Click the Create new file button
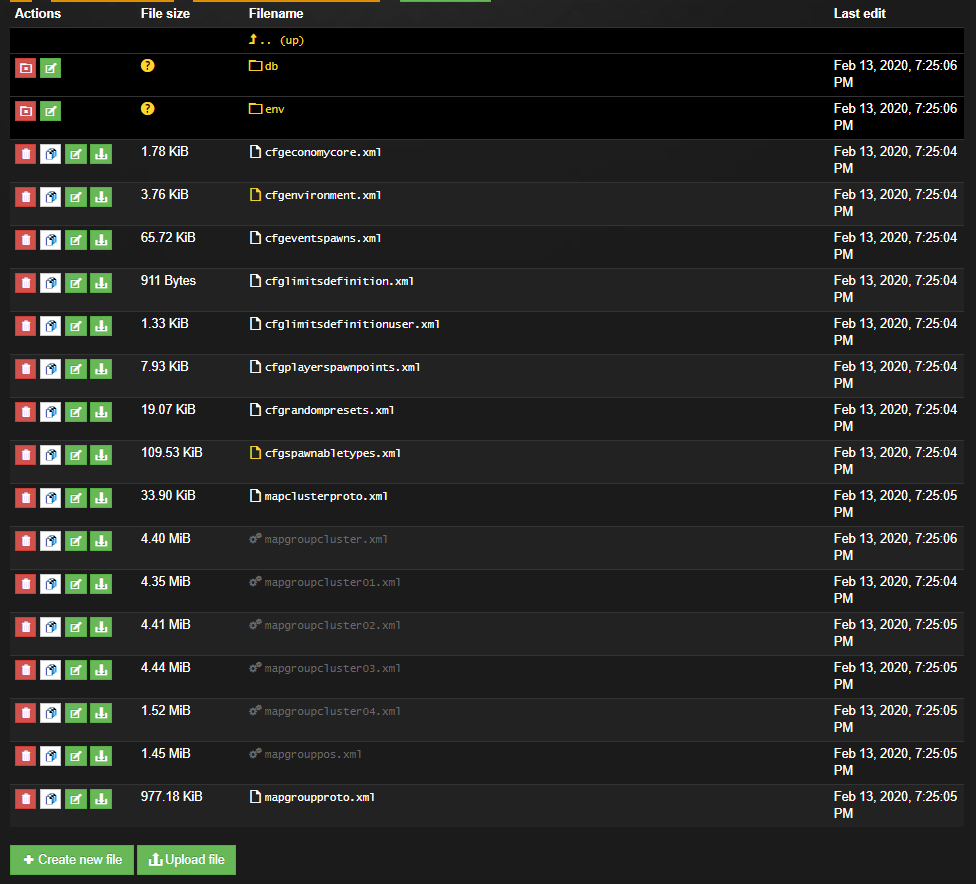976x884 pixels. coord(72,860)
